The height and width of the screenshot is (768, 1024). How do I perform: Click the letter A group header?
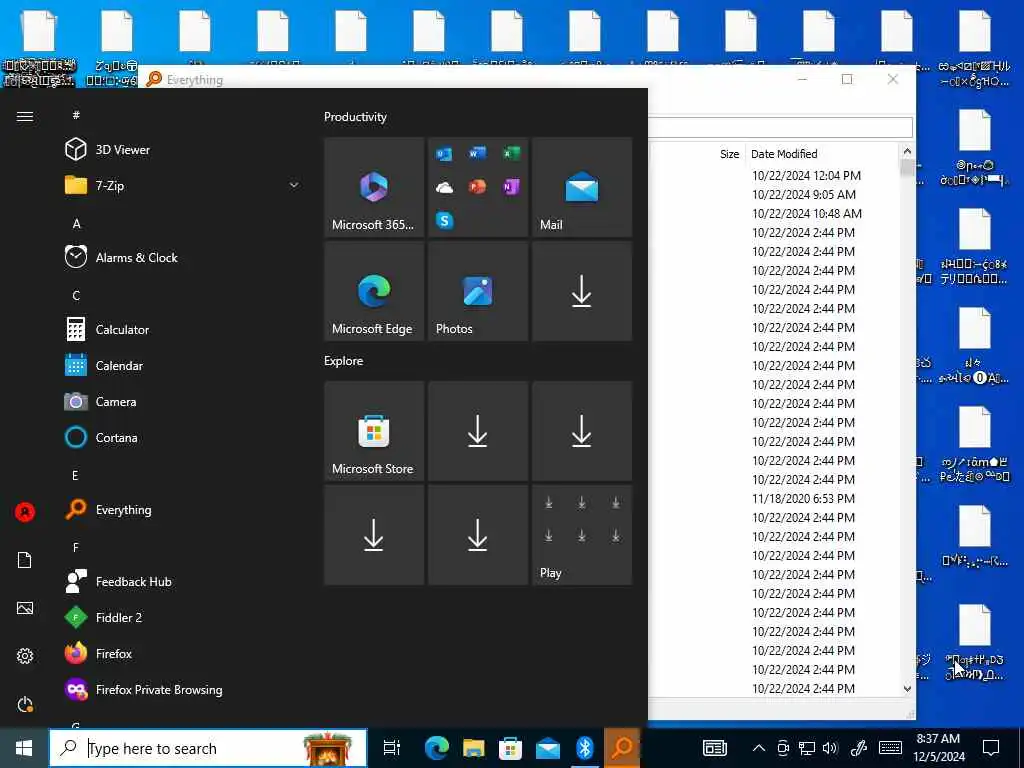click(76, 223)
